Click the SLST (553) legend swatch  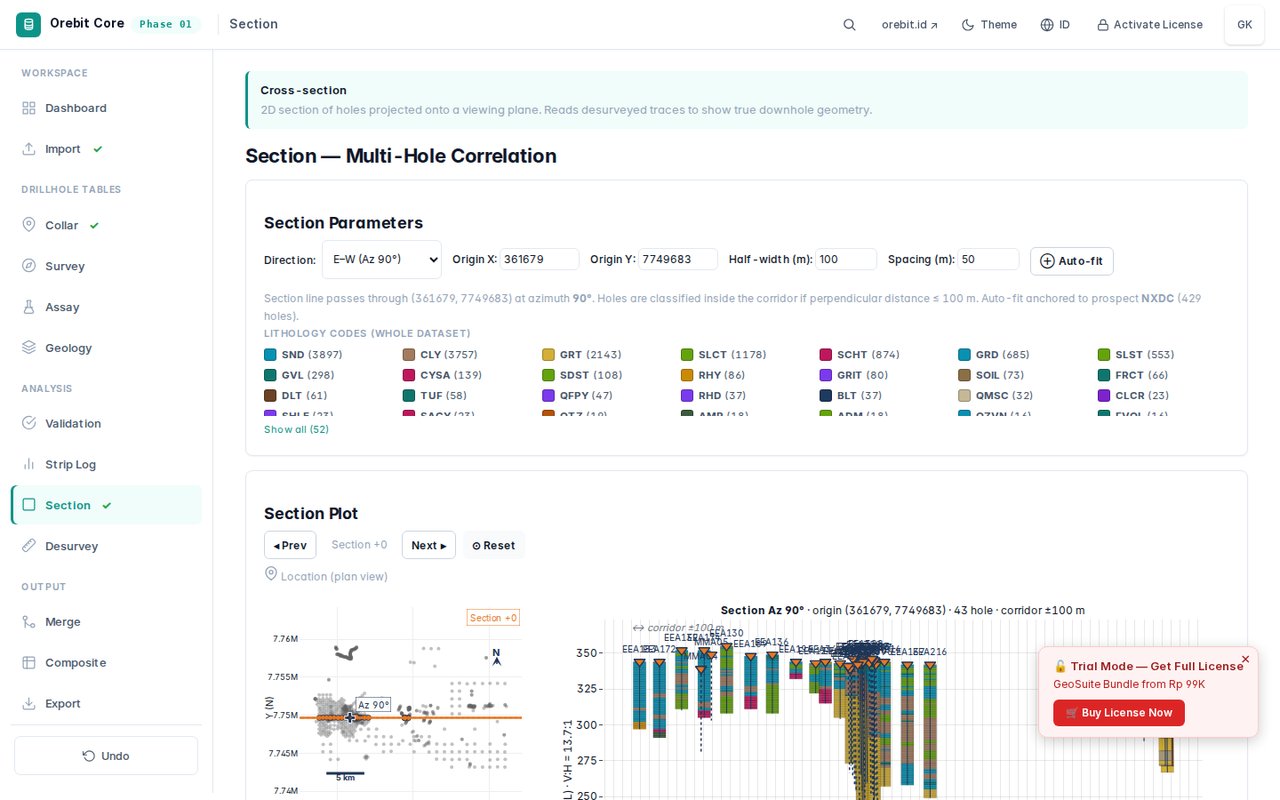(x=1104, y=355)
